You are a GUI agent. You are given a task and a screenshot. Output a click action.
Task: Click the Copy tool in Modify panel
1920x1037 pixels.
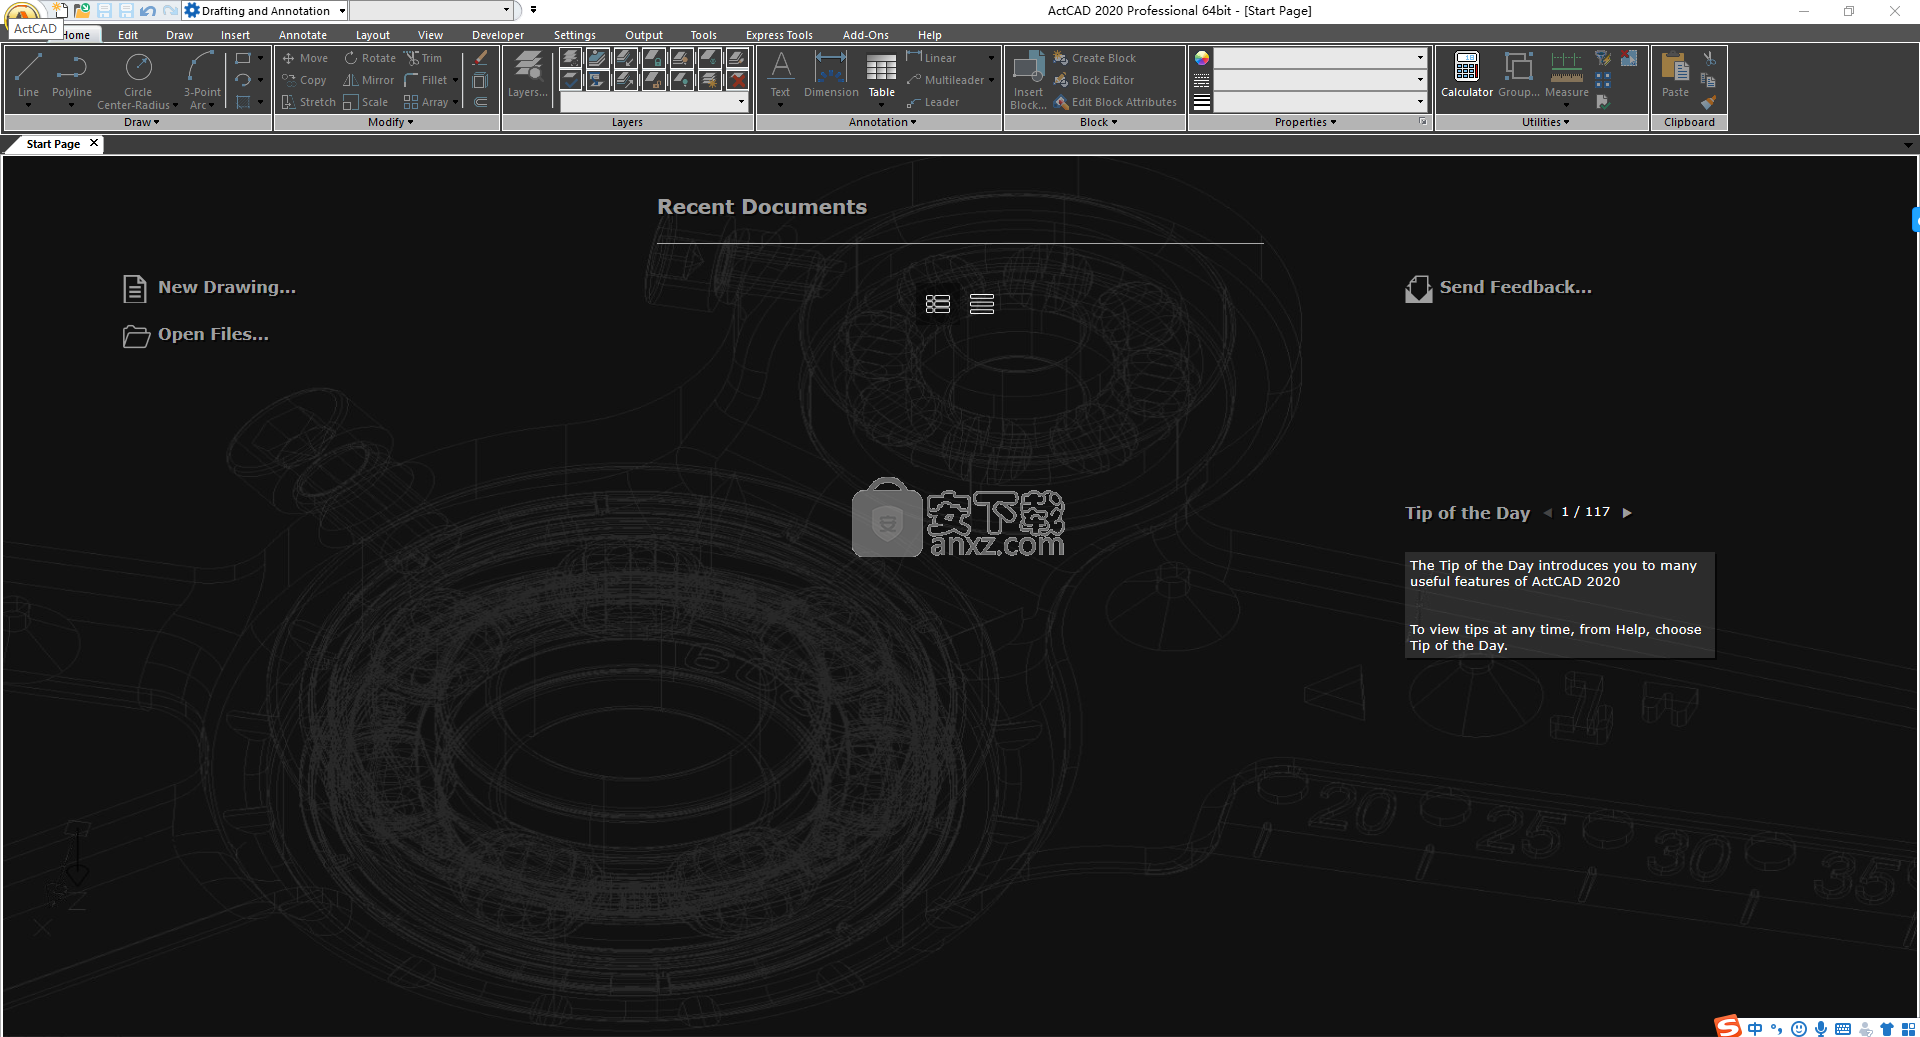tap(305, 80)
